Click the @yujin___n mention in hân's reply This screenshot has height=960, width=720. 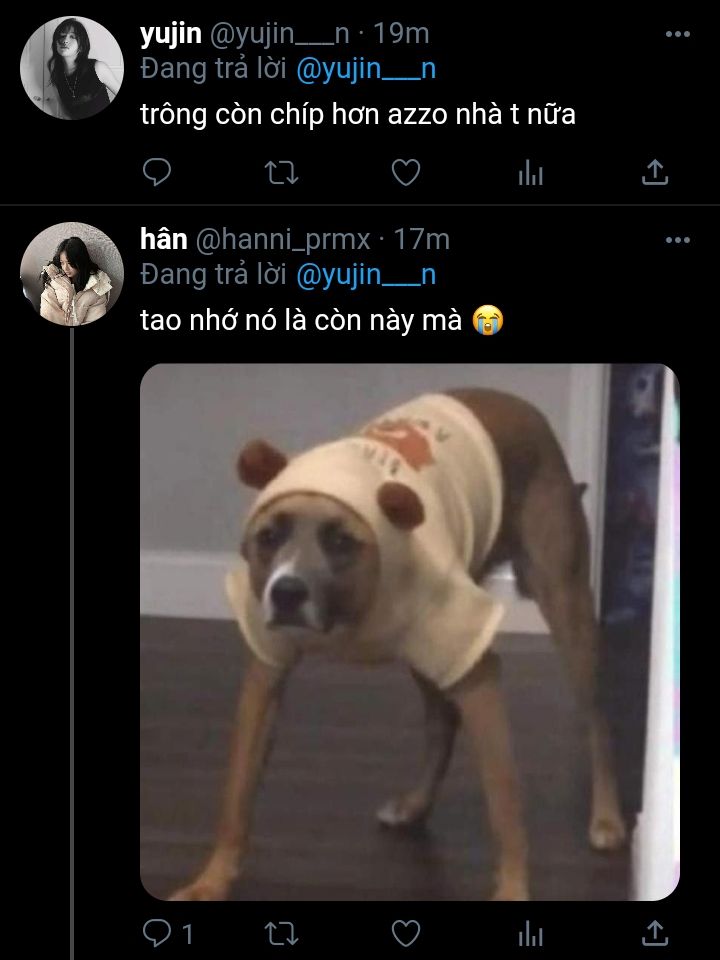click(366, 274)
